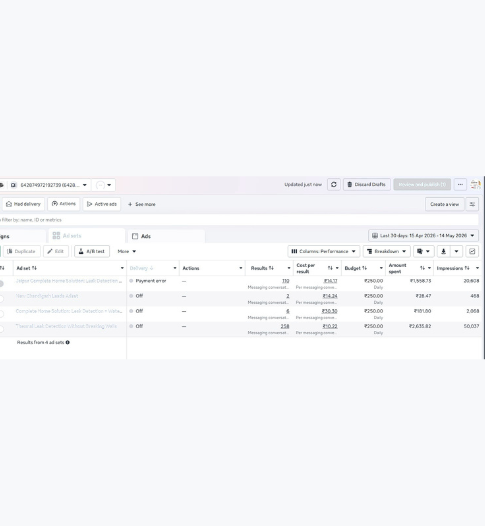
Task: Click the filter by name, ID or metrics field
Action: (239, 220)
